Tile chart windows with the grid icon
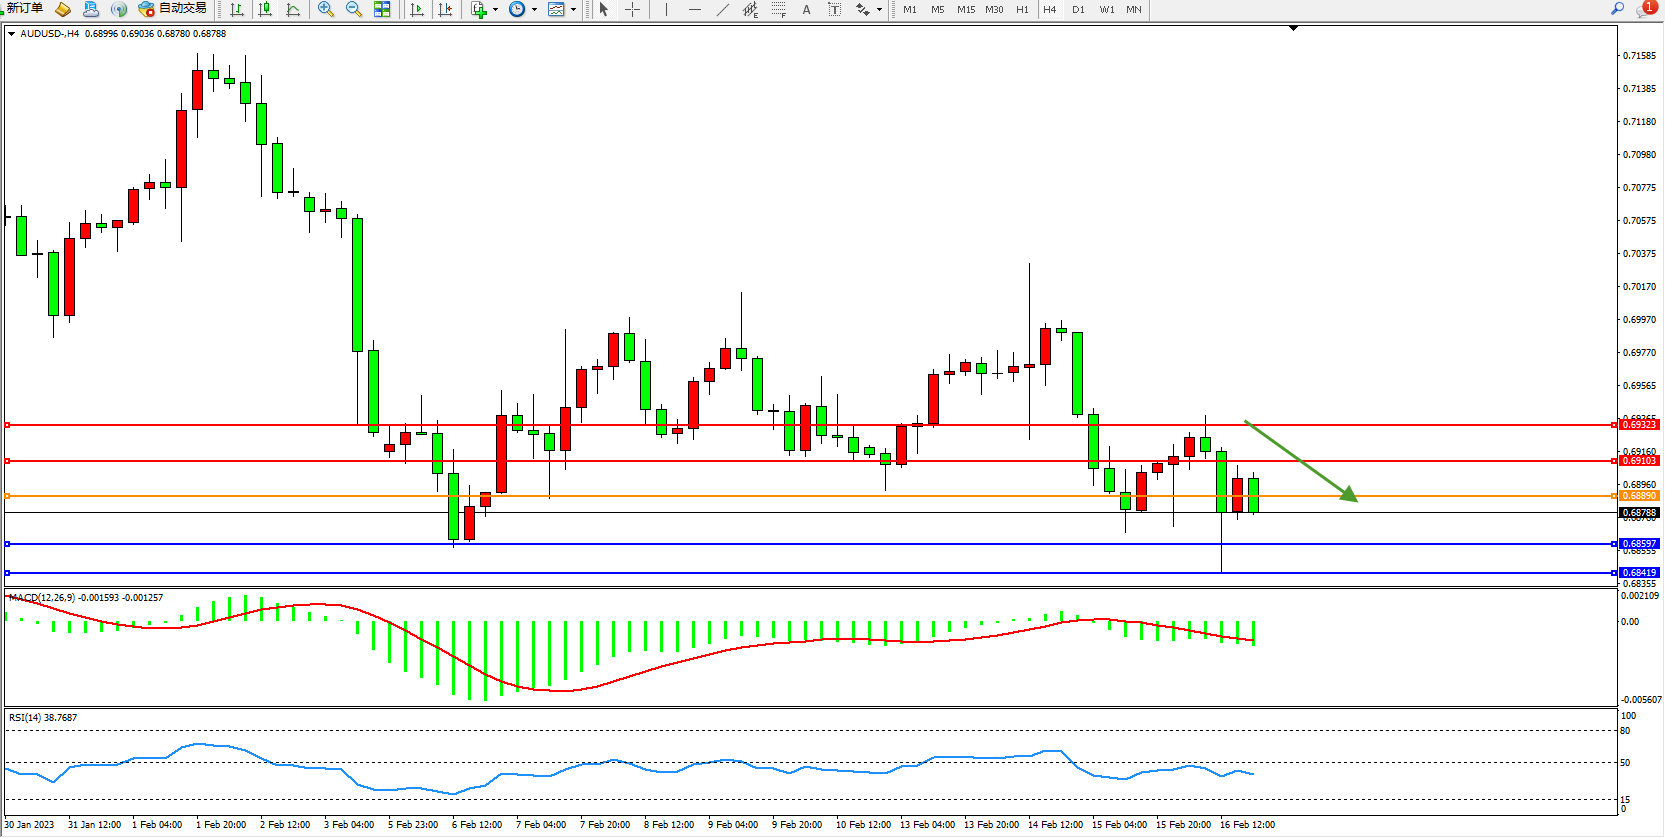The image size is (1665, 838). point(382,9)
